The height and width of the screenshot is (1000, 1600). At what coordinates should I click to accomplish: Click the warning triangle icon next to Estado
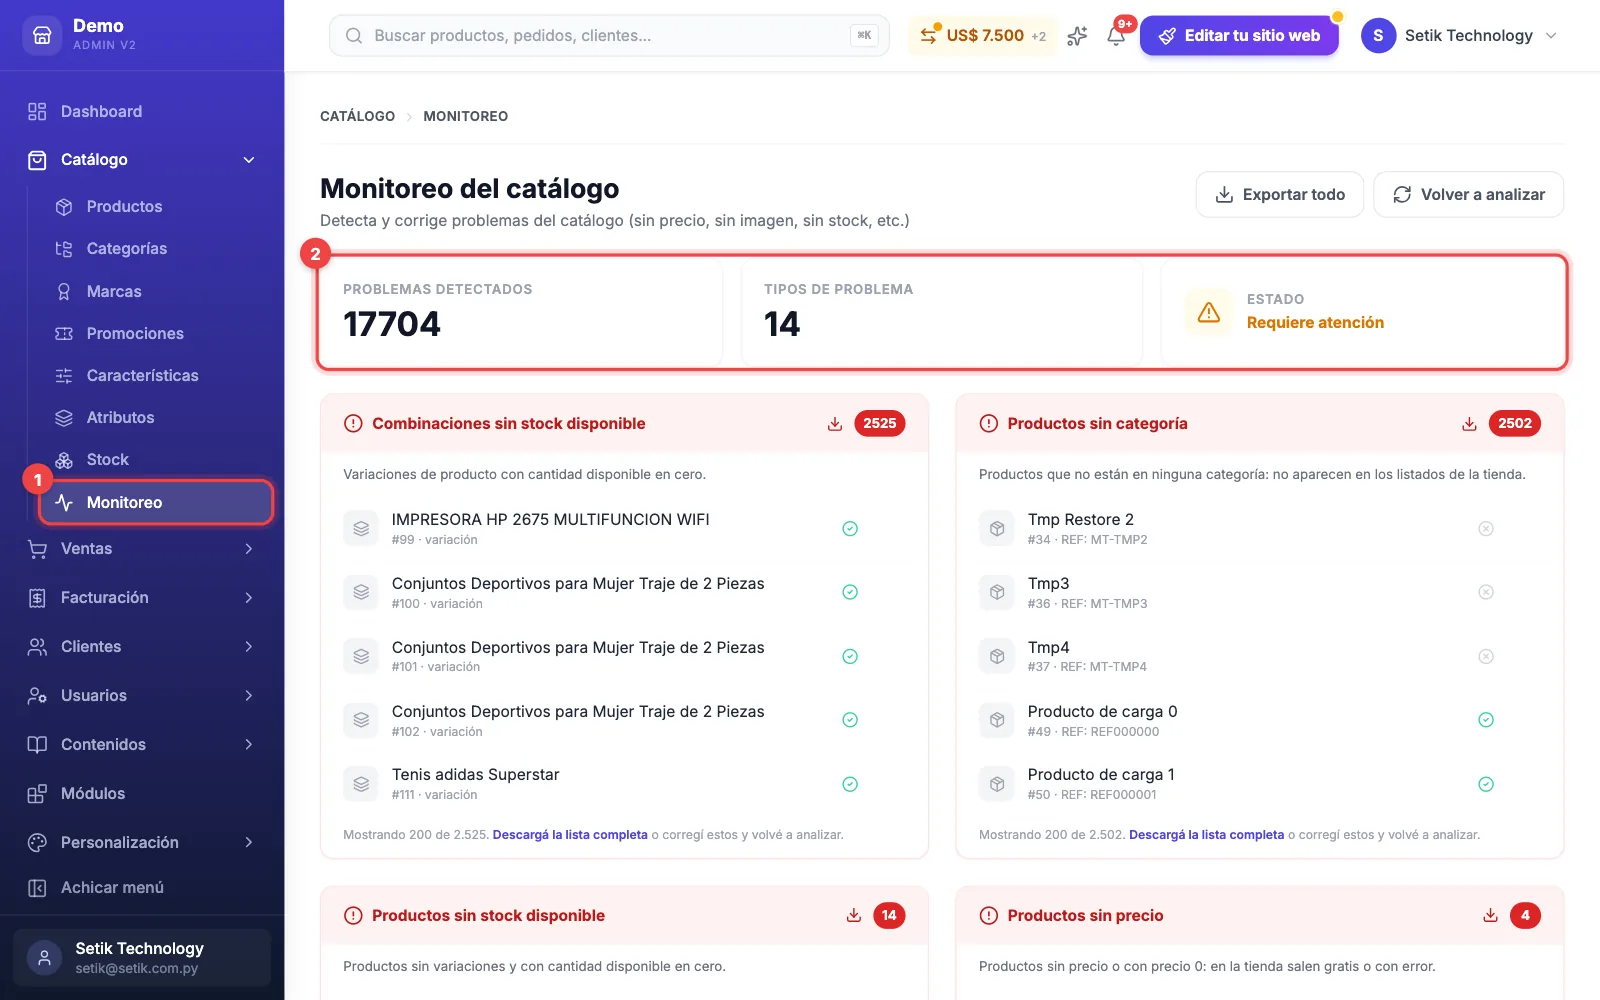pyautogui.click(x=1209, y=312)
